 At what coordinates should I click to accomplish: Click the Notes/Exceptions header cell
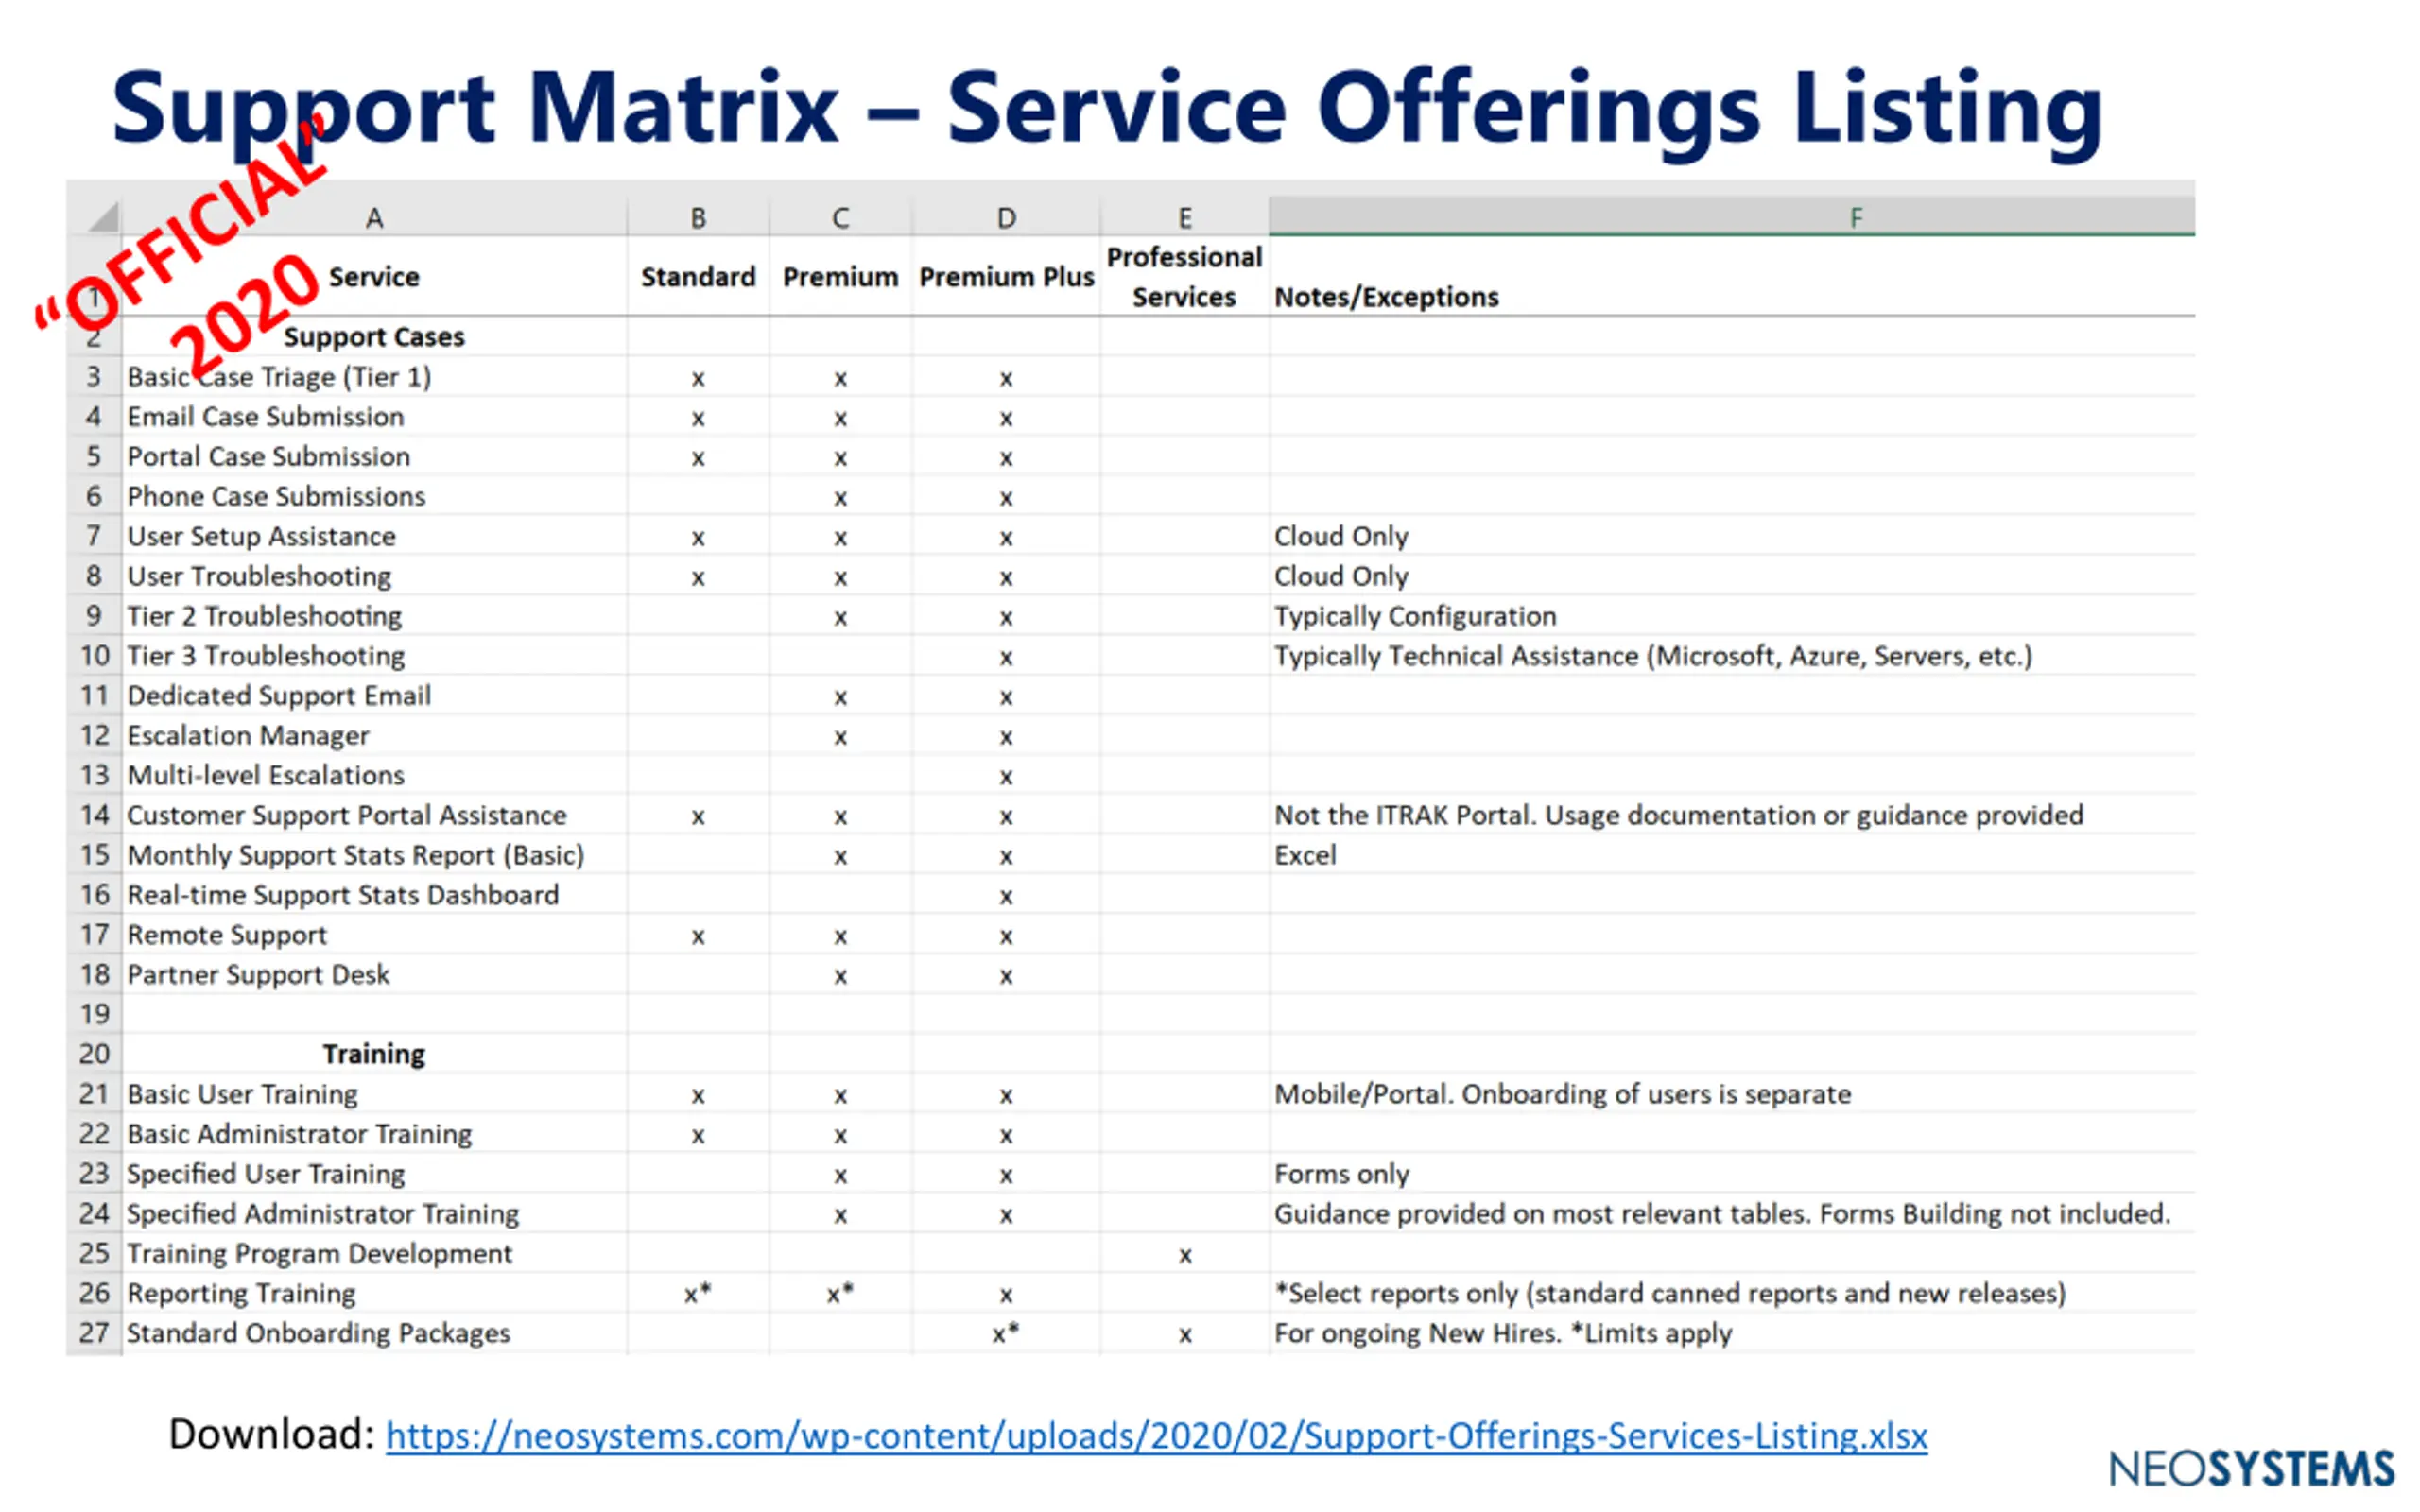pos(1386,297)
